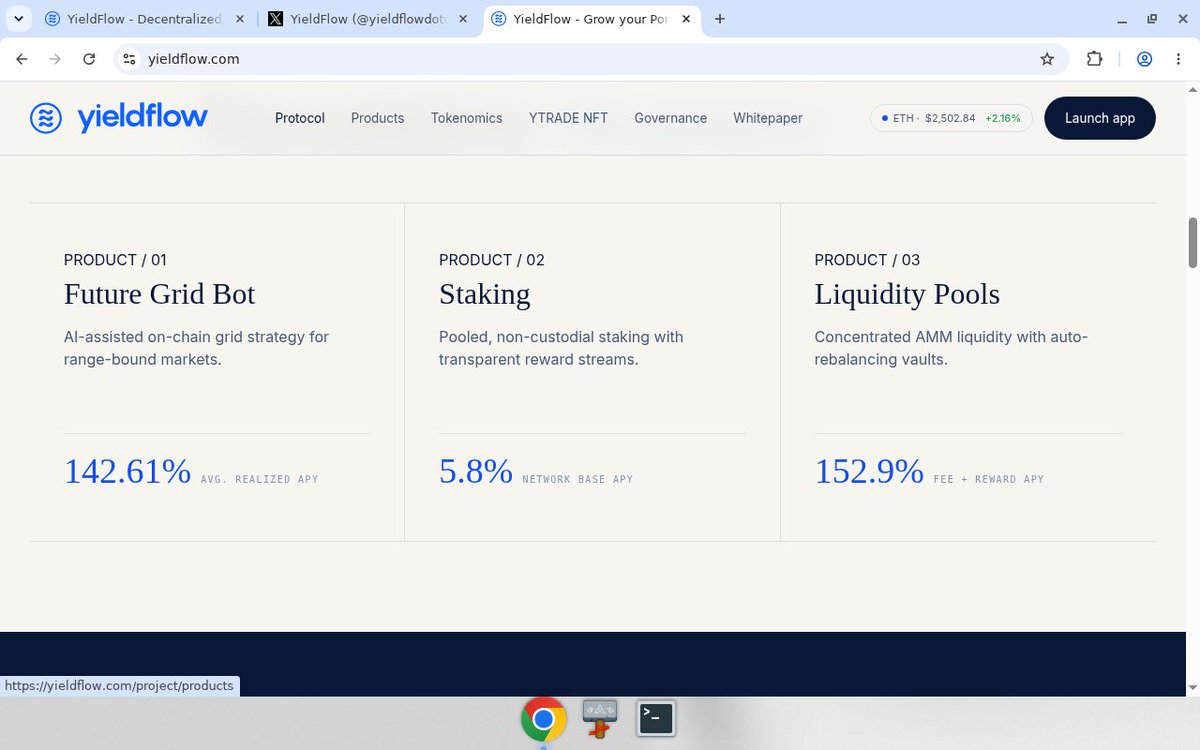Click the yieldflow wordmark text
1200x750 pixels.
(x=143, y=118)
